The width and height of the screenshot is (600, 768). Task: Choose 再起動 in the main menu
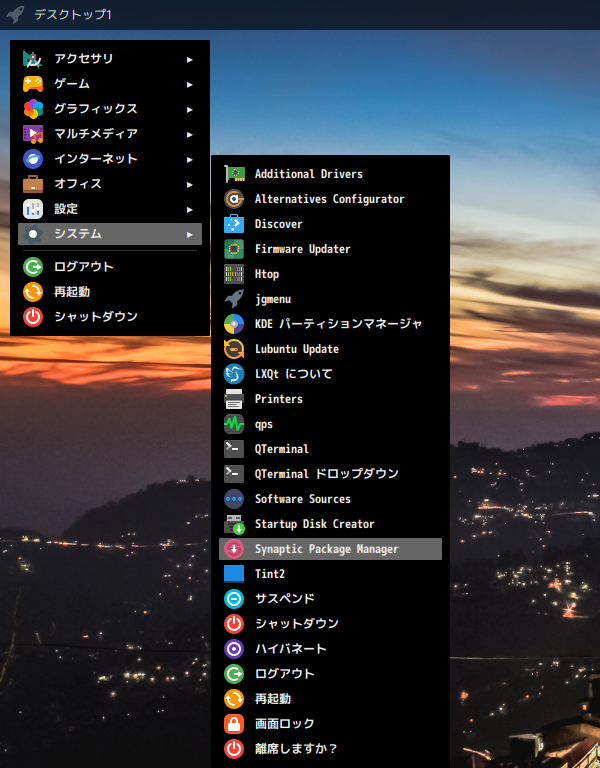pos(110,292)
